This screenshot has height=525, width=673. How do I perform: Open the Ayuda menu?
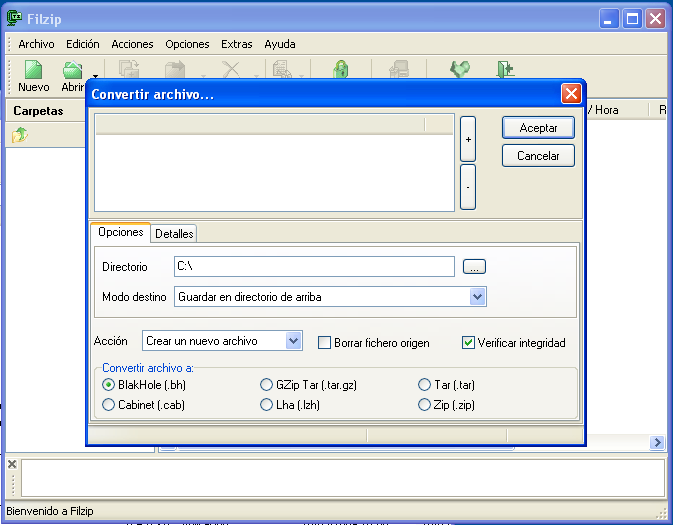pyautogui.click(x=280, y=44)
